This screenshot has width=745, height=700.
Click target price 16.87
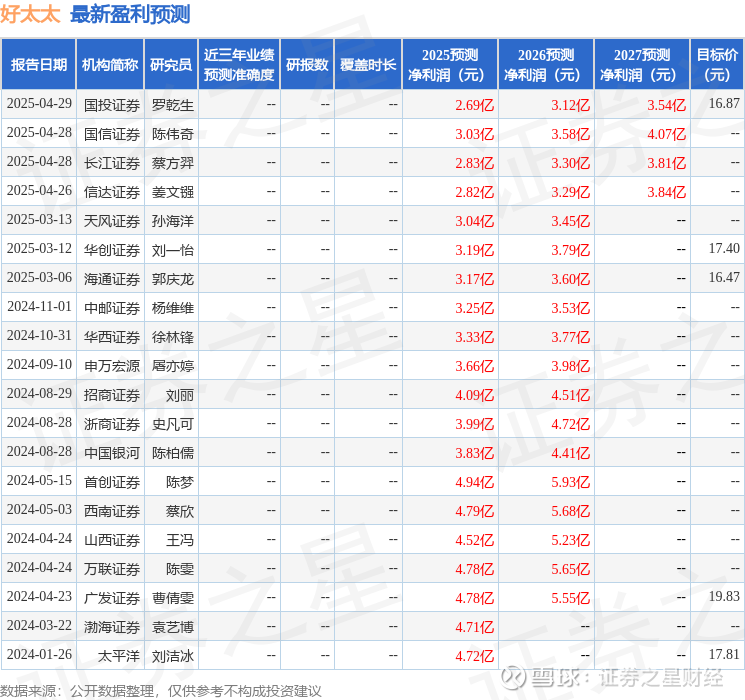coord(724,104)
